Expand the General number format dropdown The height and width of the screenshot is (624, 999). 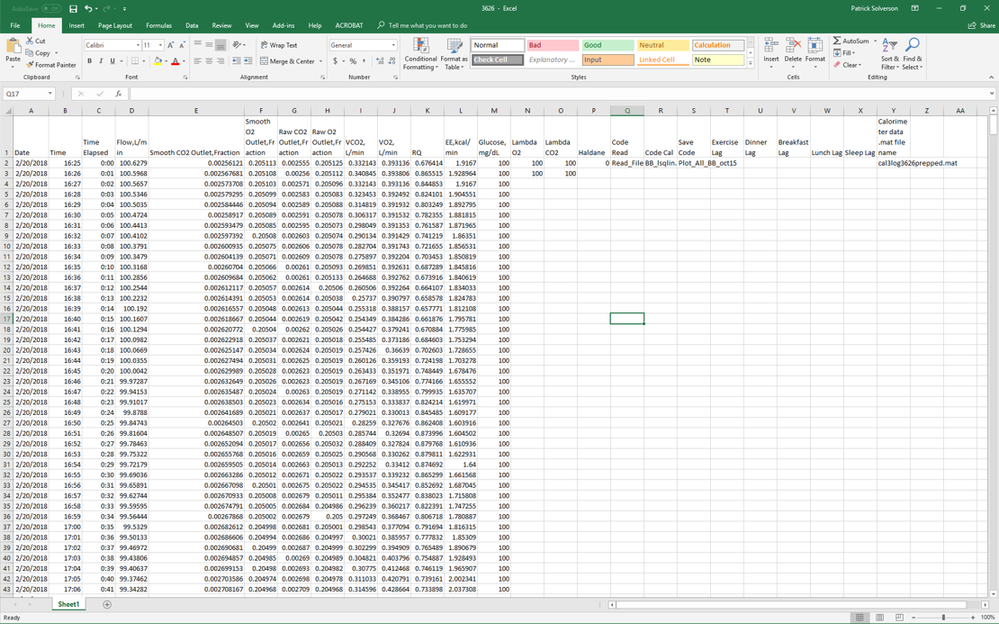pos(392,45)
